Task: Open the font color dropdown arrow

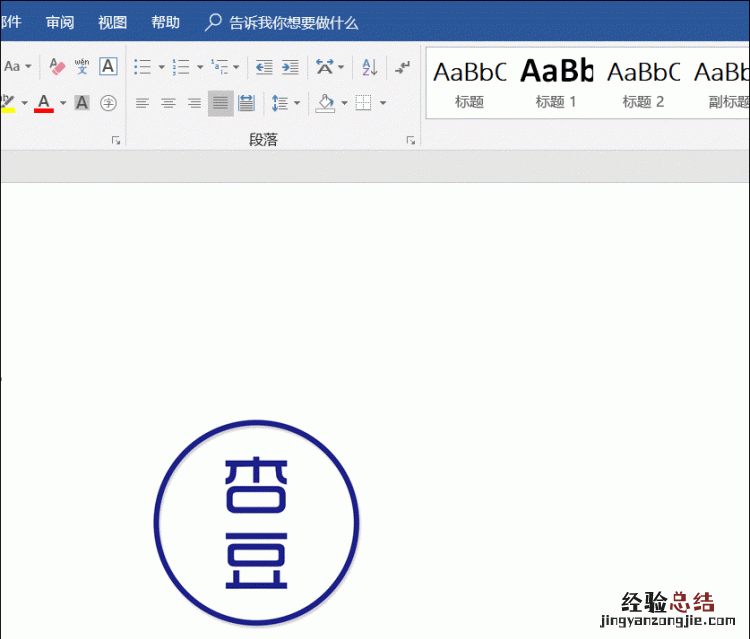Action: click(63, 103)
